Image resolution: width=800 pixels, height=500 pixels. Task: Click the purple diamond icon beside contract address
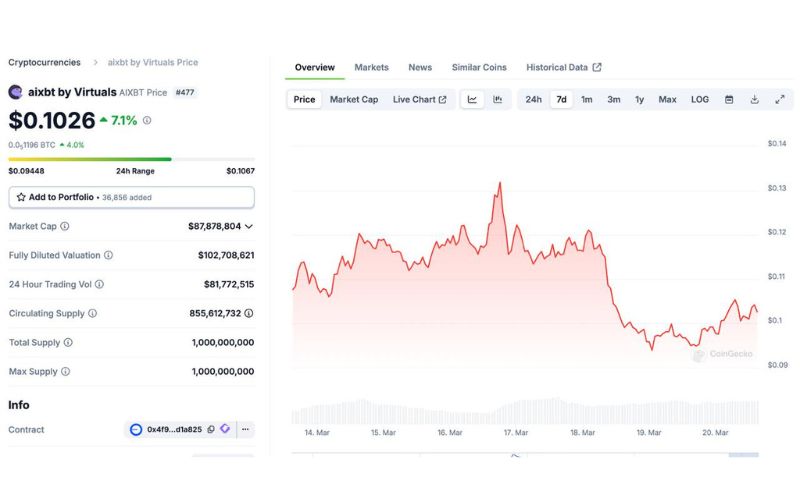[225, 429]
